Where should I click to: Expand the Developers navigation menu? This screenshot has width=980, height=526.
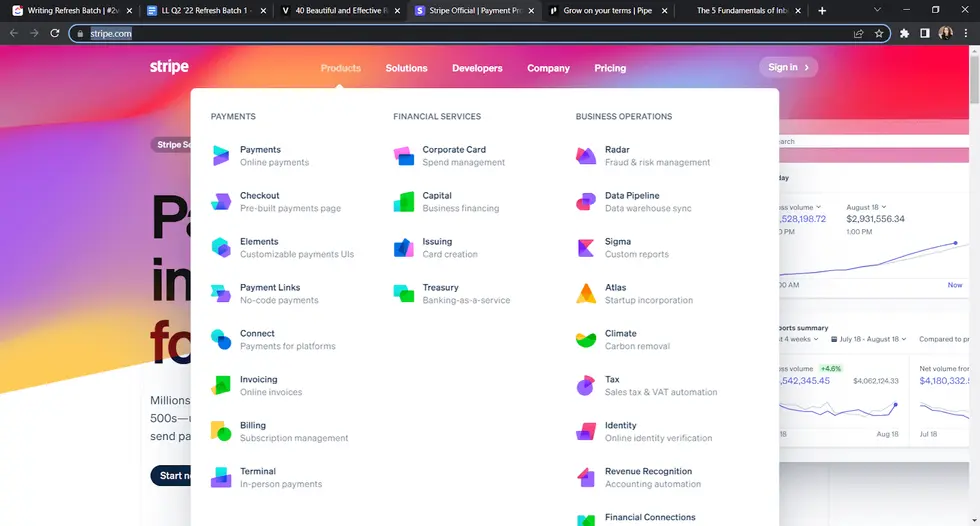point(477,68)
